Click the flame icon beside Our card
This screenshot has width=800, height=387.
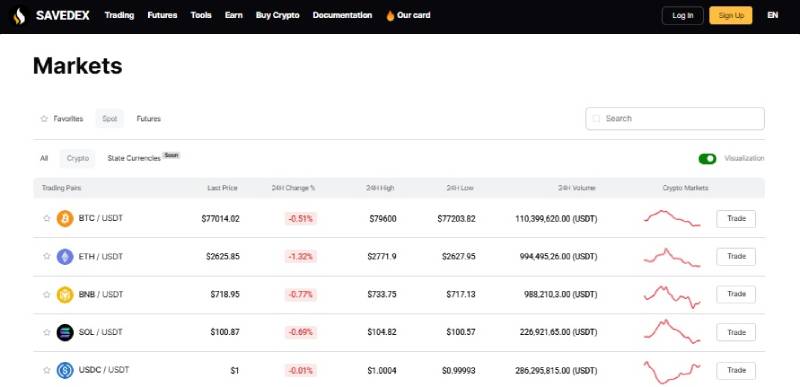(x=390, y=16)
